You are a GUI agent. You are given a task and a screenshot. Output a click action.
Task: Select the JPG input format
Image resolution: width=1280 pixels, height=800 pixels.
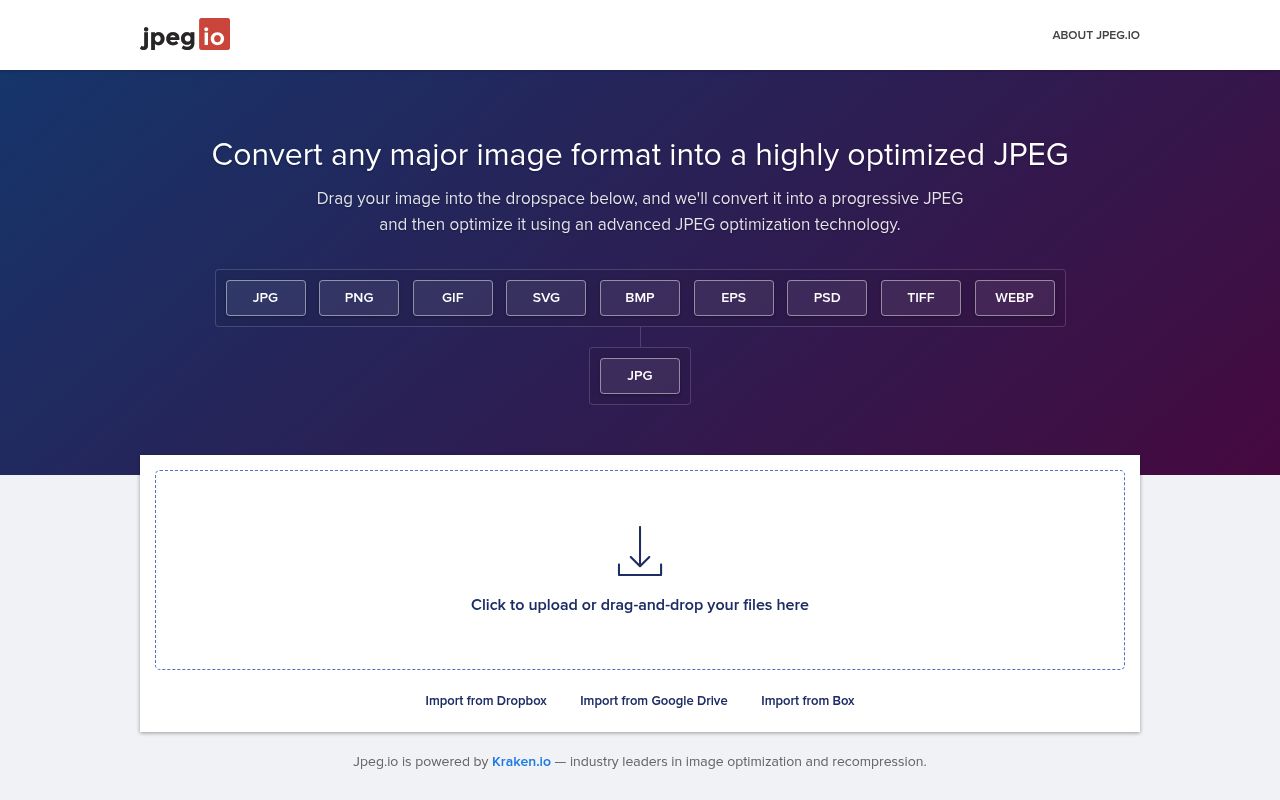(x=265, y=297)
